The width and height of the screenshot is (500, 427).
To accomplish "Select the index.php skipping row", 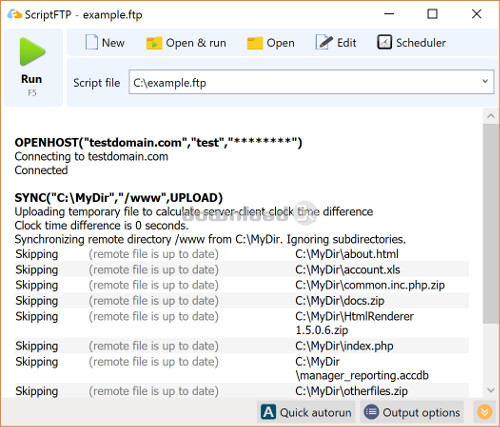I will point(242,346).
